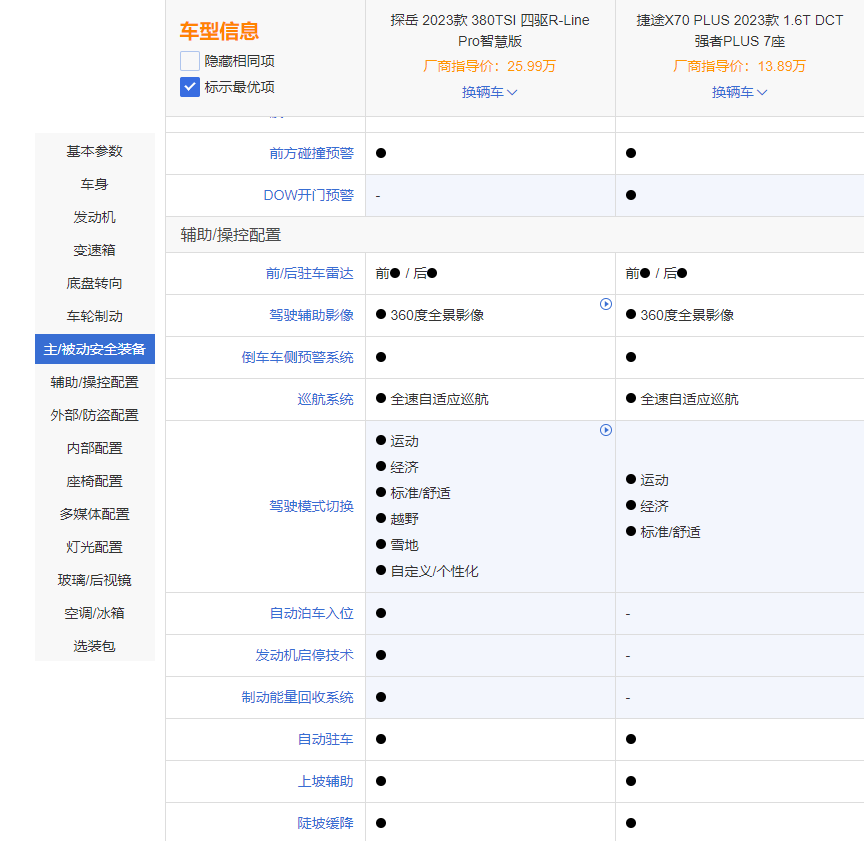Open the DOW开门预警 explanation link
Viewport: 864px width, 841px height.
(x=308, y=195)
